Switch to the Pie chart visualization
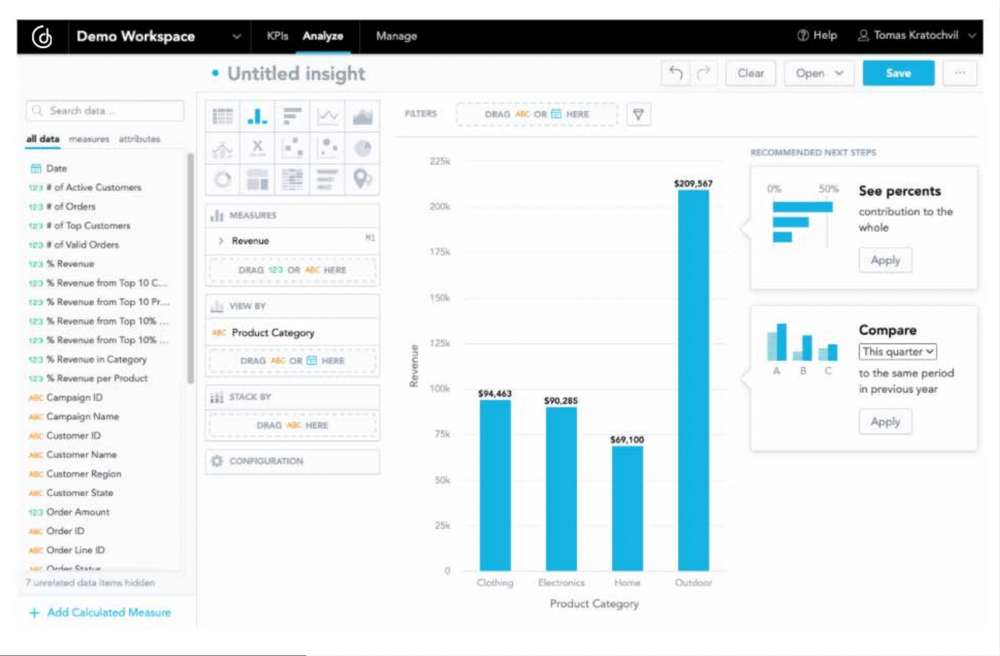The image size is (1000, 656). click(362, 147)
